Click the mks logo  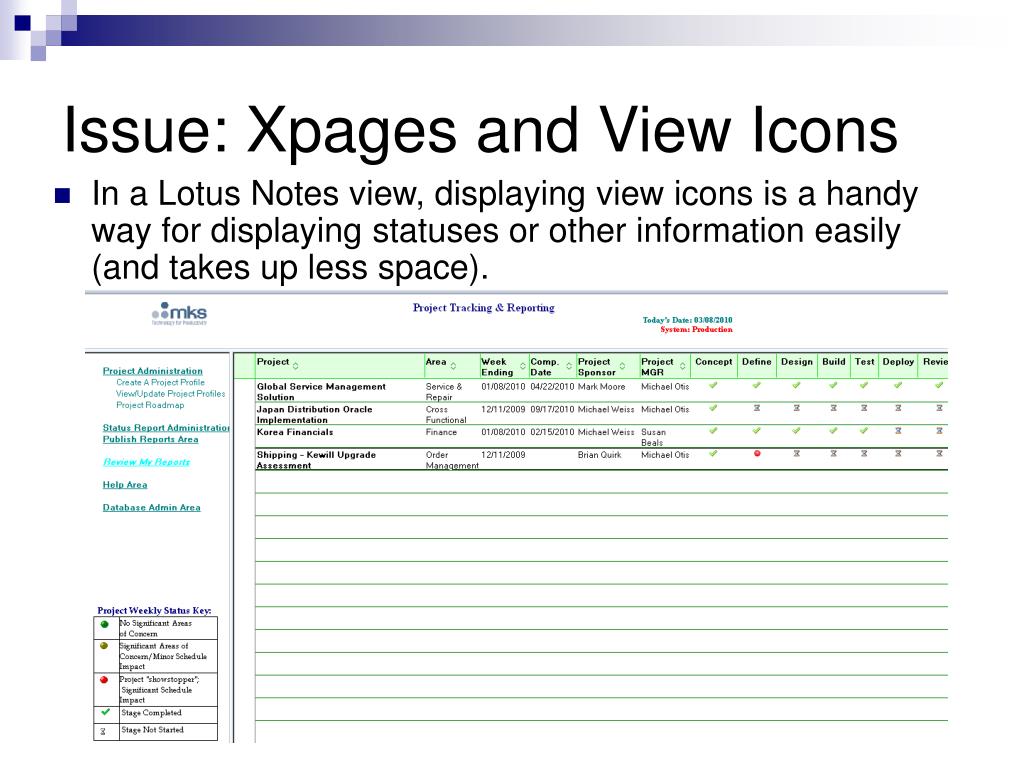coord(180,313)
